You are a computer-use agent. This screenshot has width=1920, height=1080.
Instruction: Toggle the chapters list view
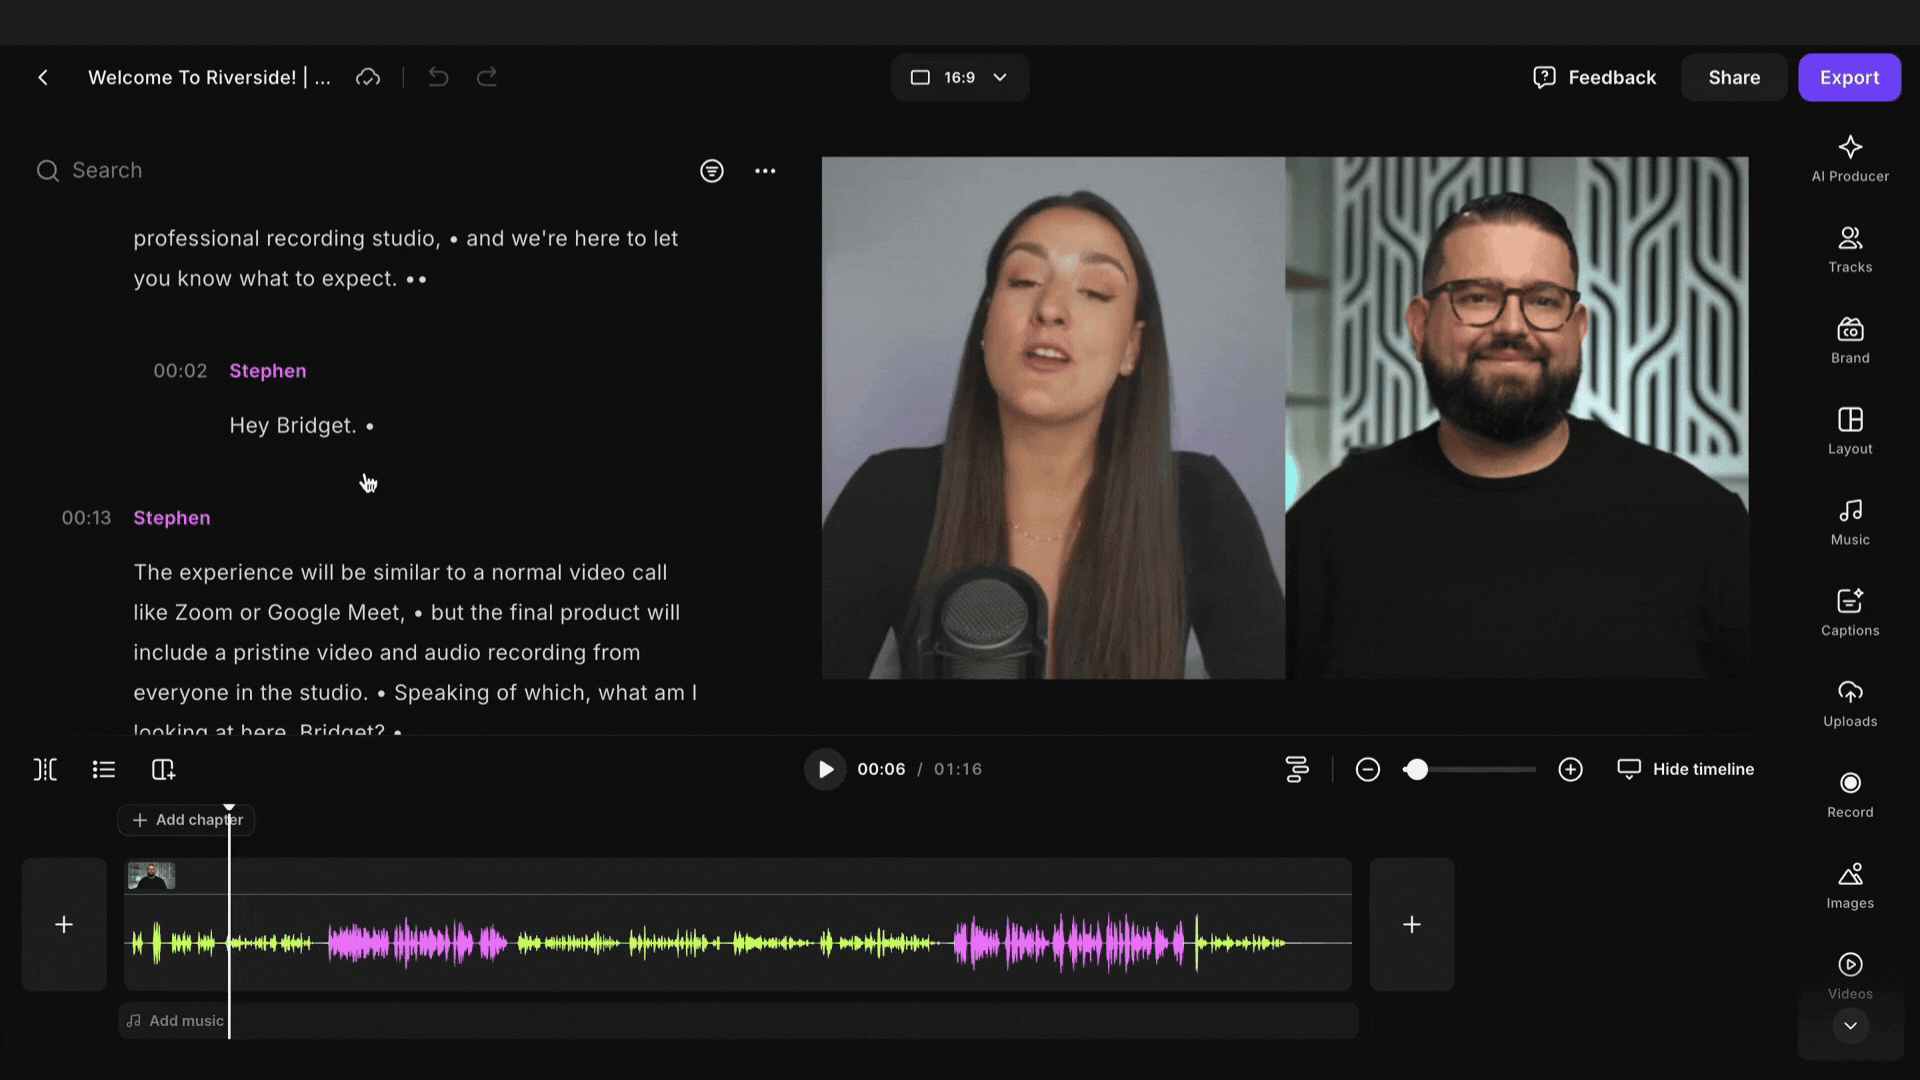click(104, 769)
